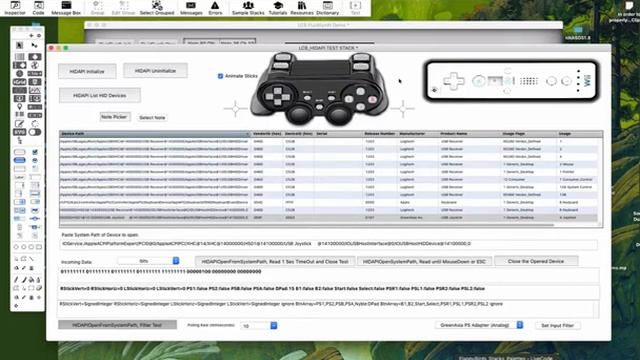This screenshot has width=640, height=360.
Task: Click the Usage Page column header
Action: [x=529, y=134]
